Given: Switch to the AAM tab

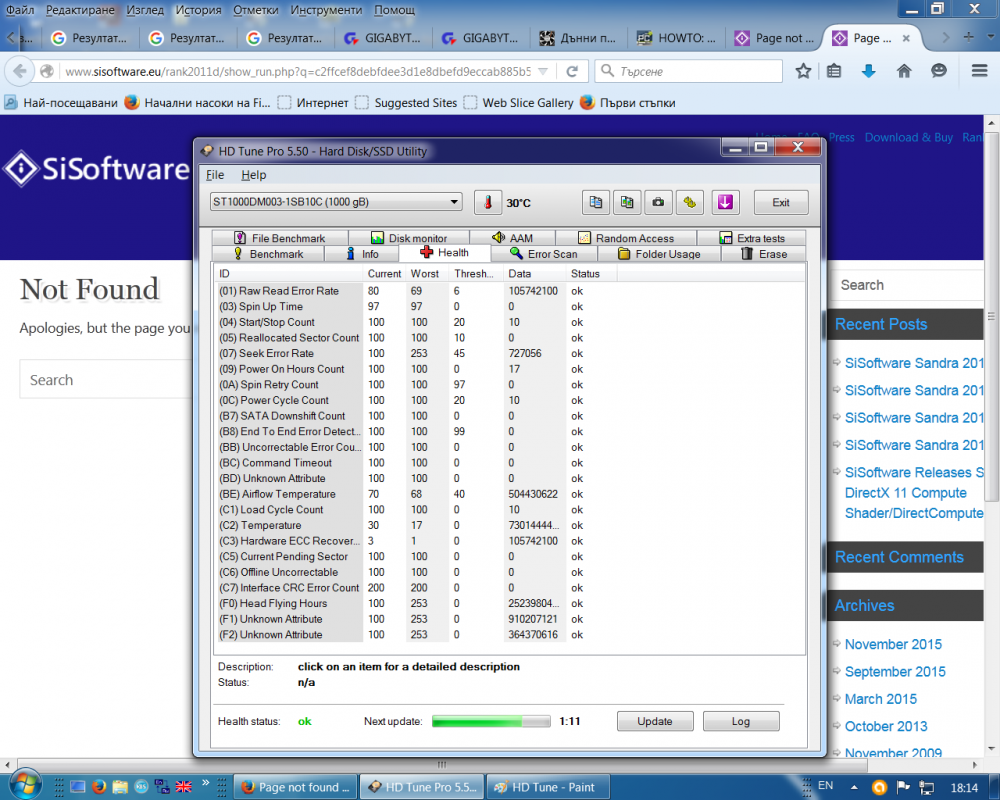Looking at the screenshot, I should [512, 238].
